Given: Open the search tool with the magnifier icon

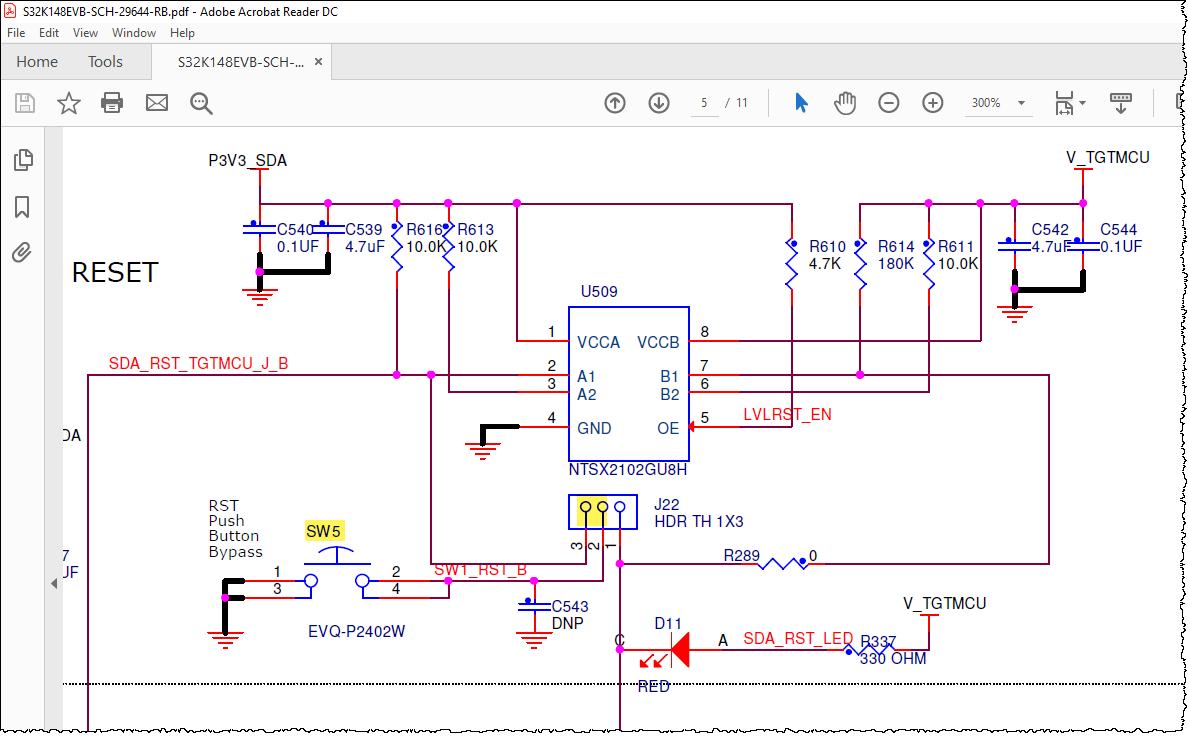Looking at the screenshot, I should pos(201,103).
